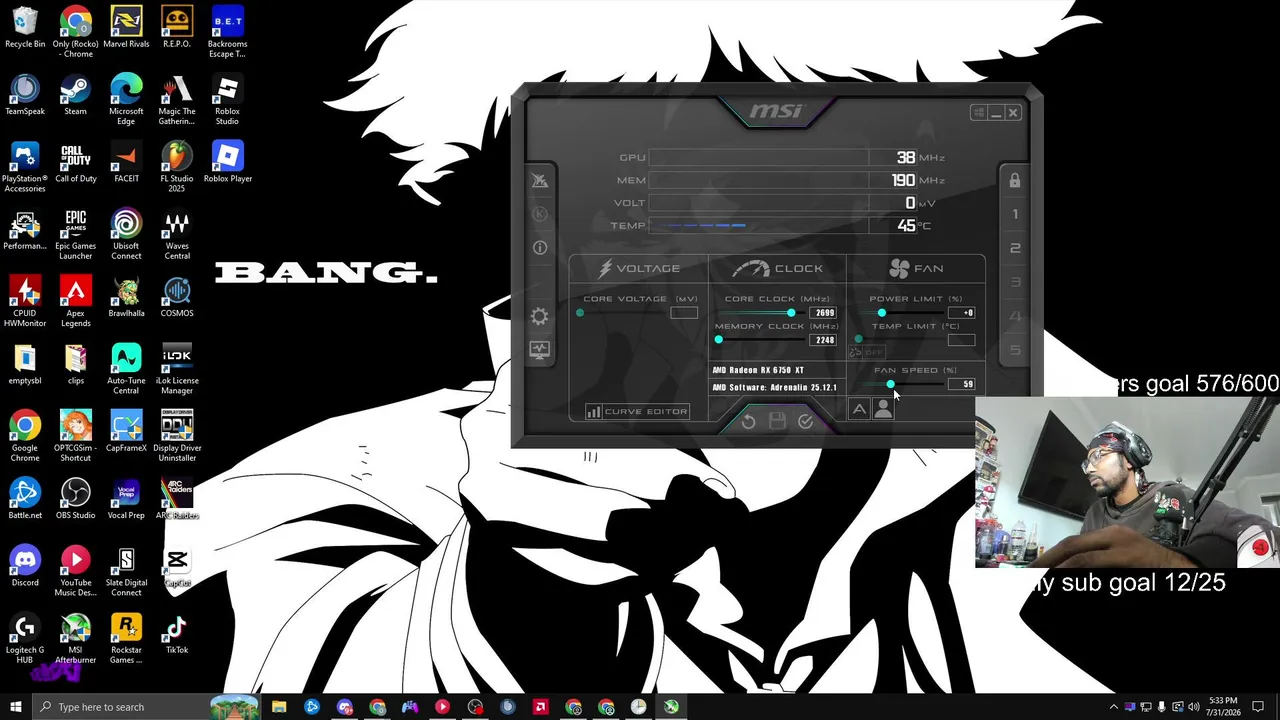Open the Curve Editor
This screenshot has width=1280, height=720.
637,411
